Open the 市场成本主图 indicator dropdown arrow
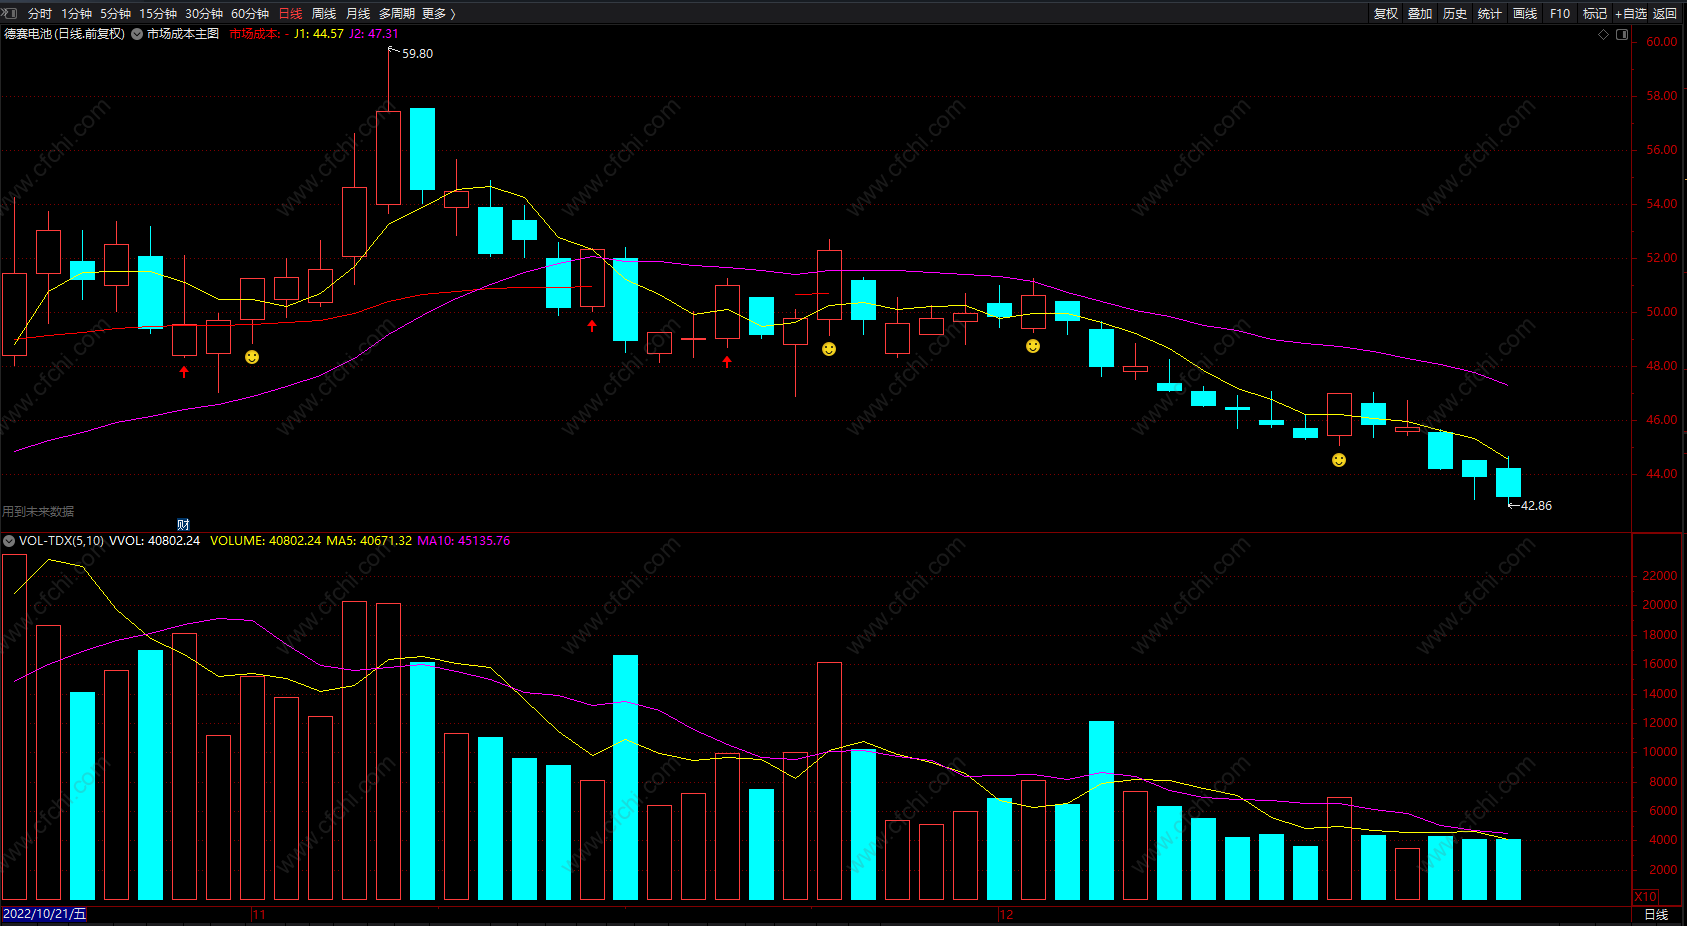Image resolution: width=1687 pixels, height=926 pixels. click(x=137, y=34)
